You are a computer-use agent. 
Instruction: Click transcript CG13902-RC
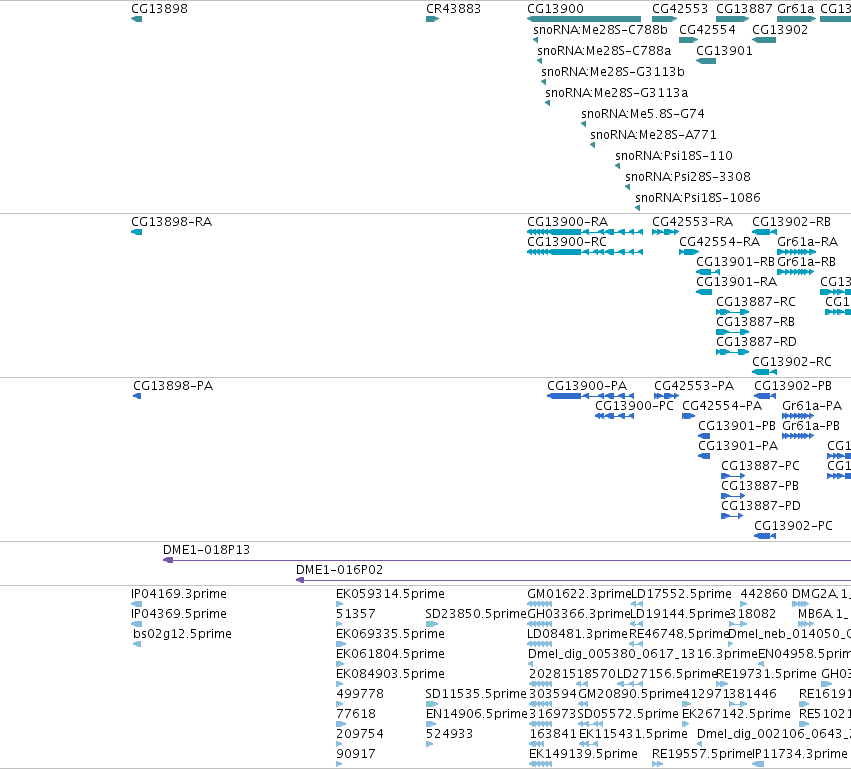pyautogui.click(x=791, y=362)
